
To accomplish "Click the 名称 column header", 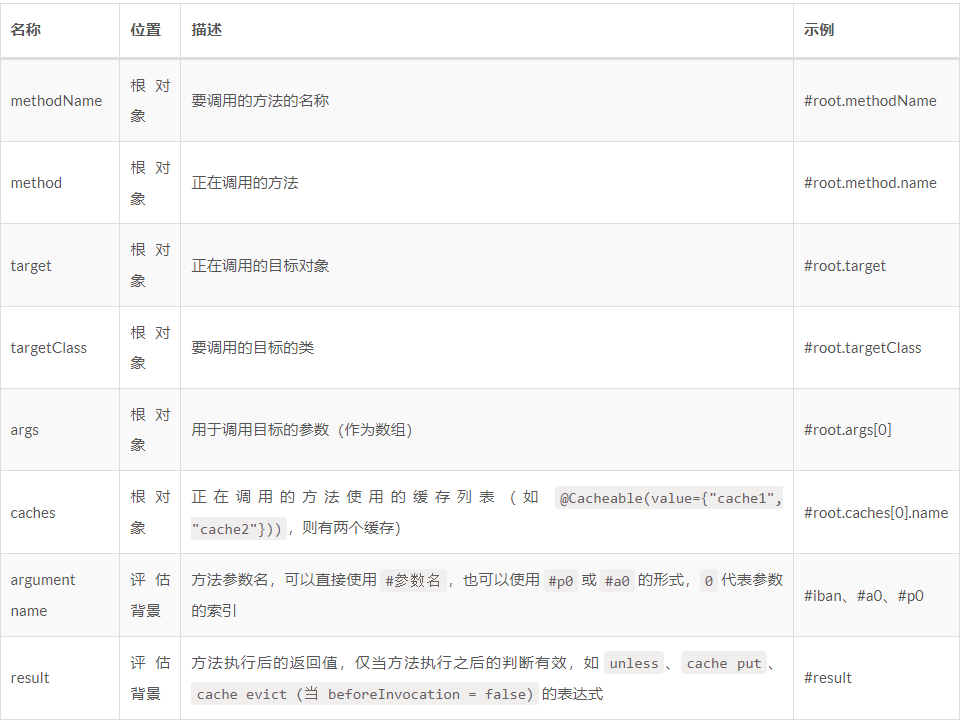I will click(x=23, y=30).
